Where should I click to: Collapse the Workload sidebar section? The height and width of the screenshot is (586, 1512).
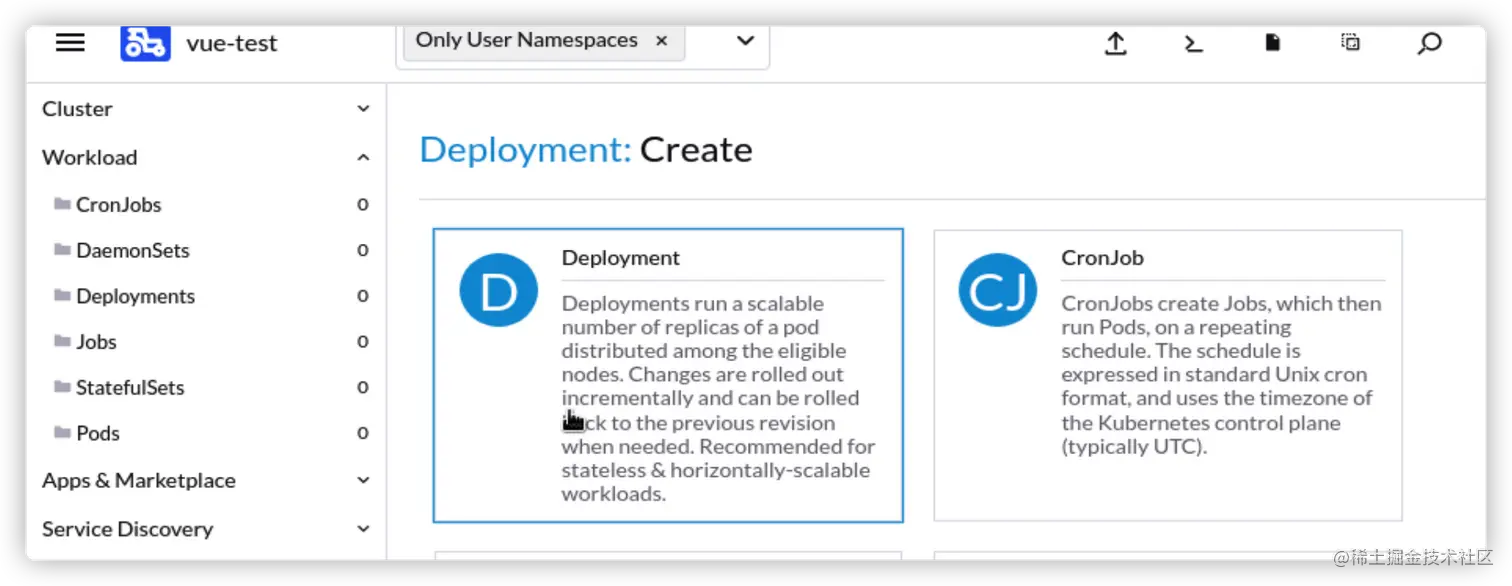coord(363,158)
